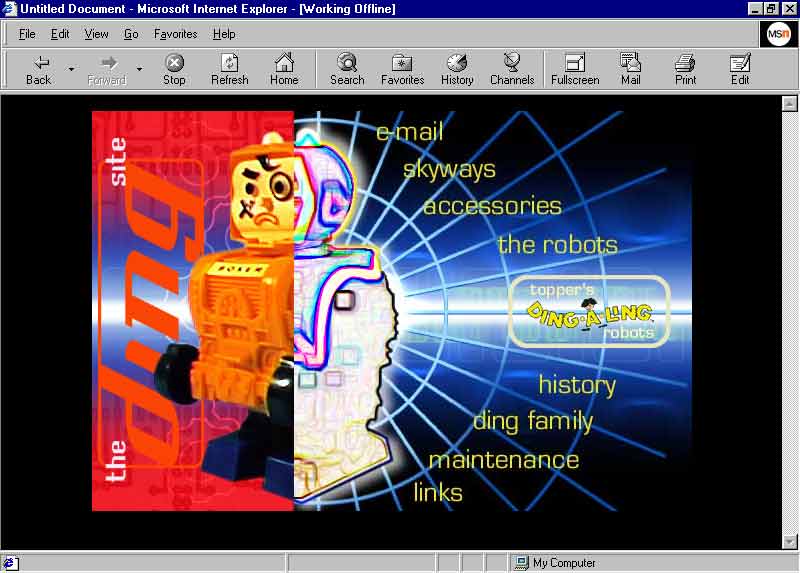Click Topper's Ding-A-Ling robots logo
The image size is (800, 573).
(x=589, y=312)
